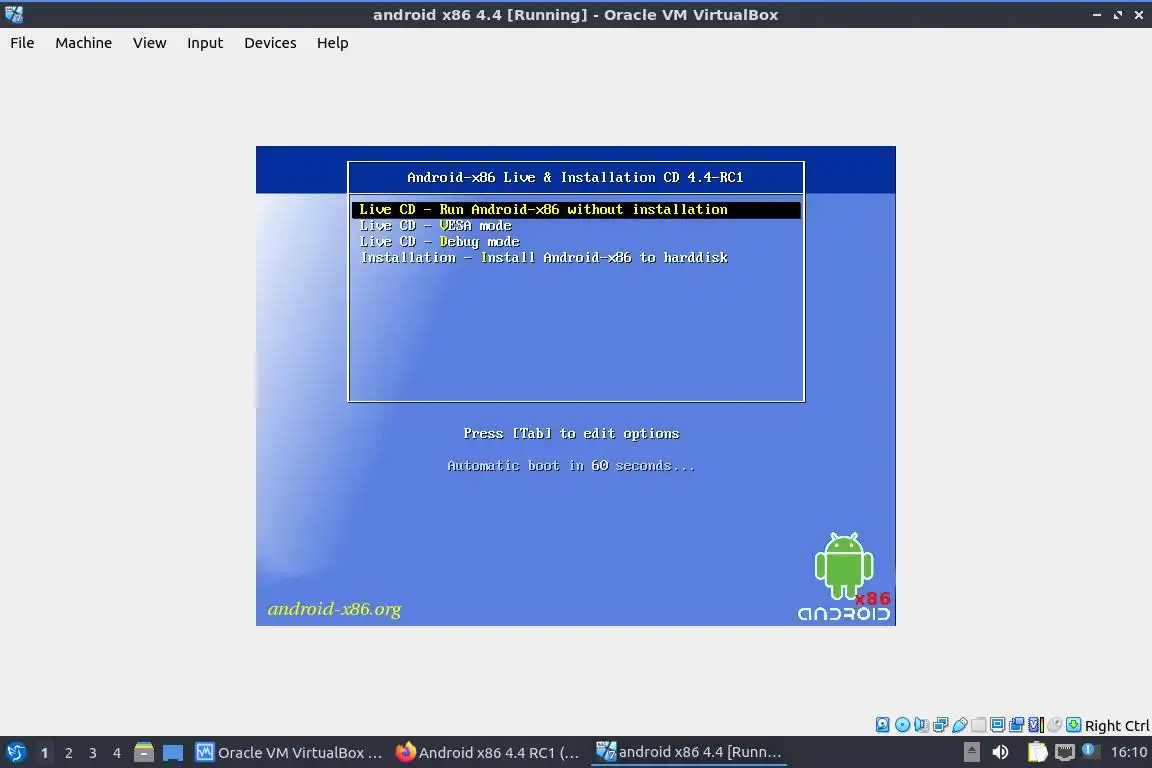The height and width of the screenshot is (768, 1152).
Task: Switch to workspace 3
Action: 93,753
